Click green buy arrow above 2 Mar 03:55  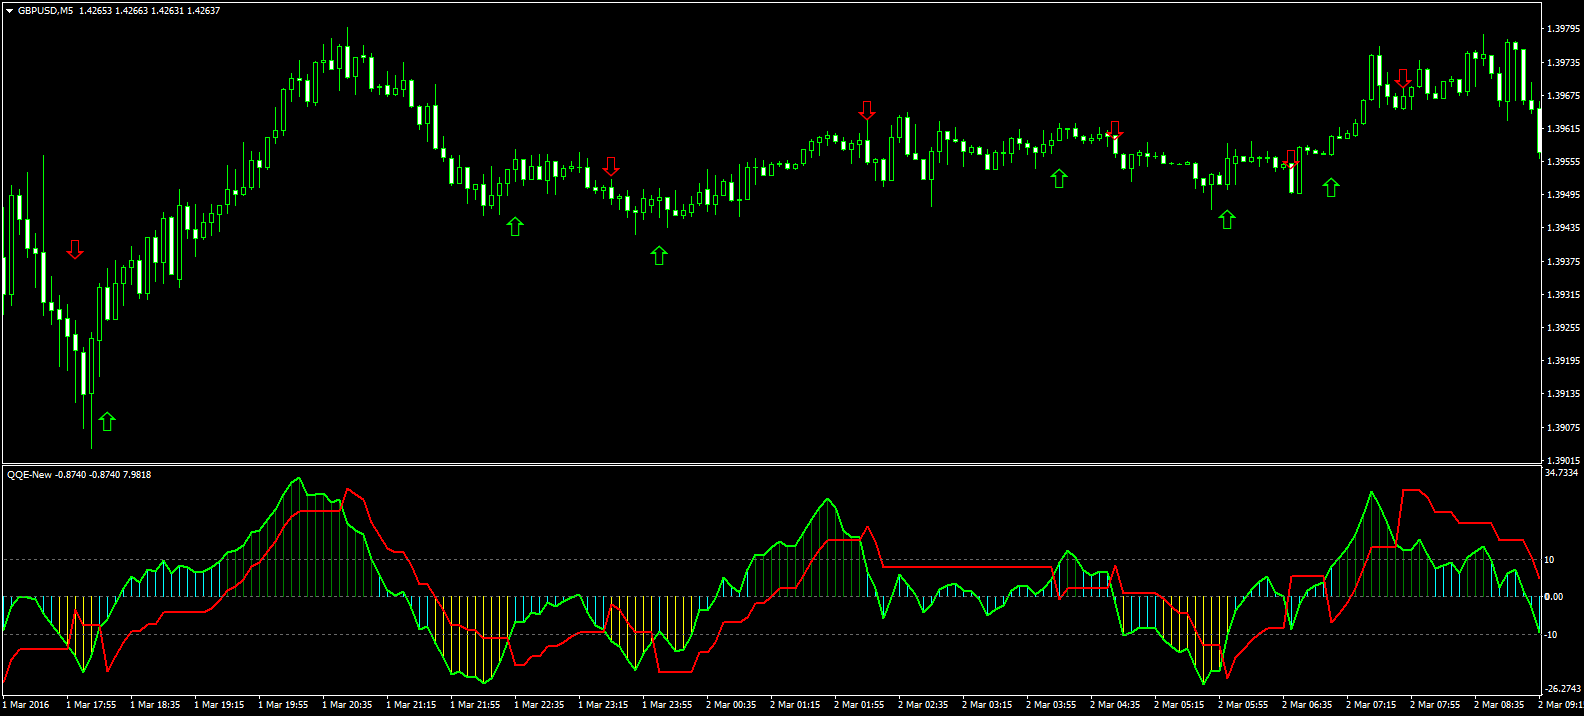1059,178
